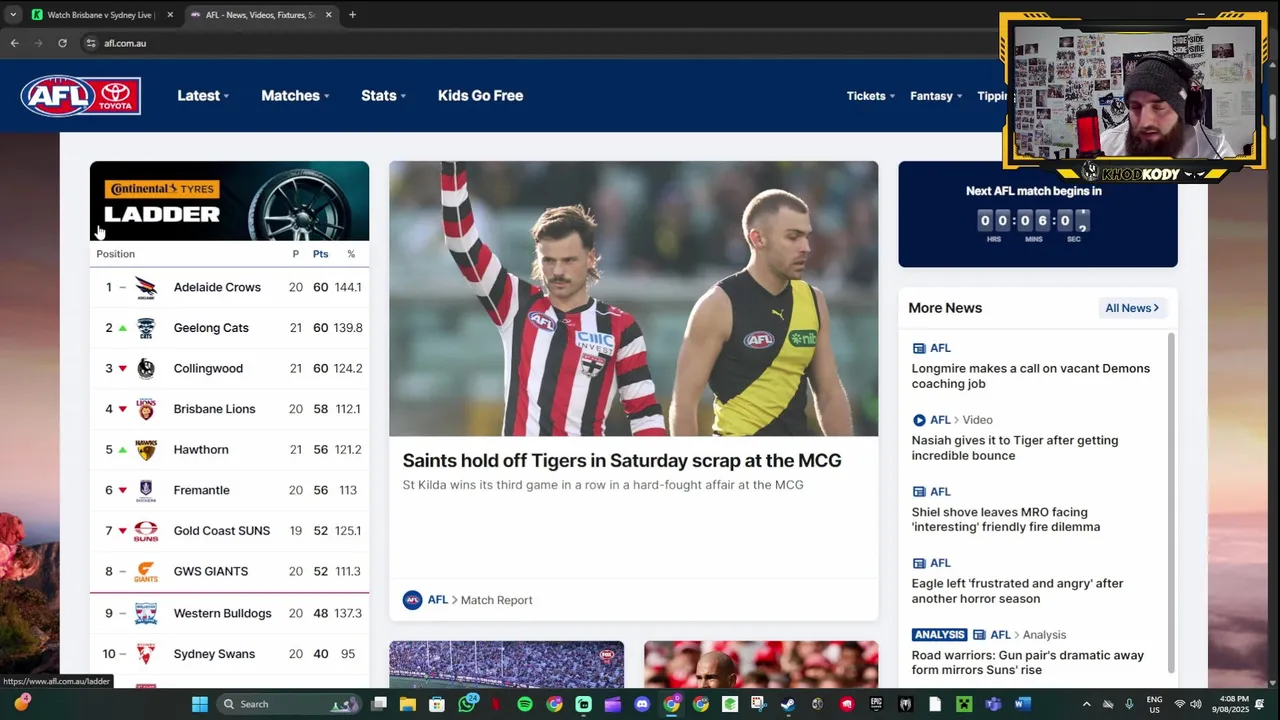Open a new browser tab with plus
The height and width of the screenshot is (720, 1280).
(352, 15)
